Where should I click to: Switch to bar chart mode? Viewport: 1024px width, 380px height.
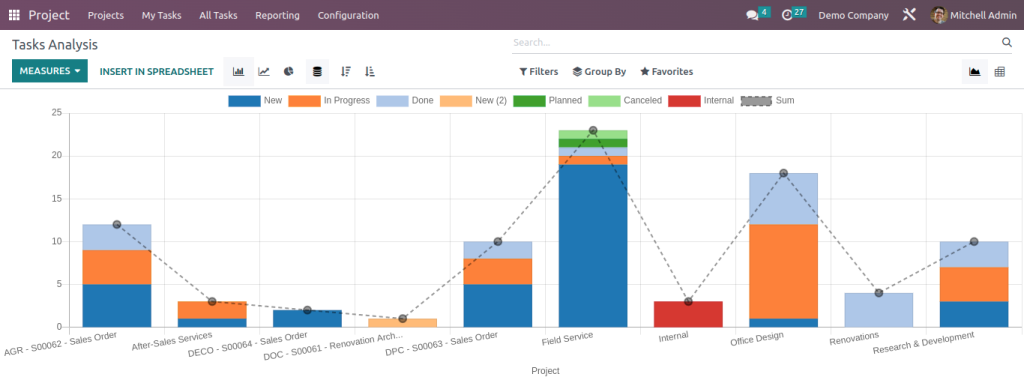[x=238, y=71]
